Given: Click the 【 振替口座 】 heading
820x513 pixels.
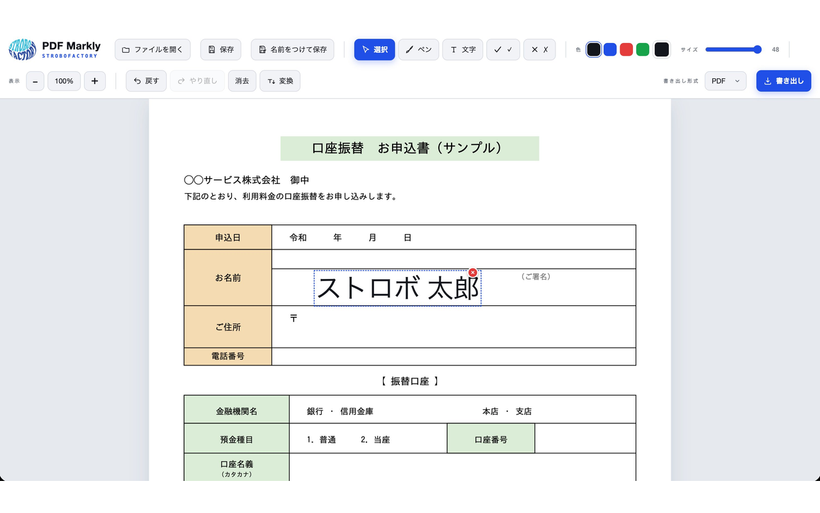Looking at the screenshot, I should pos(409,381).
